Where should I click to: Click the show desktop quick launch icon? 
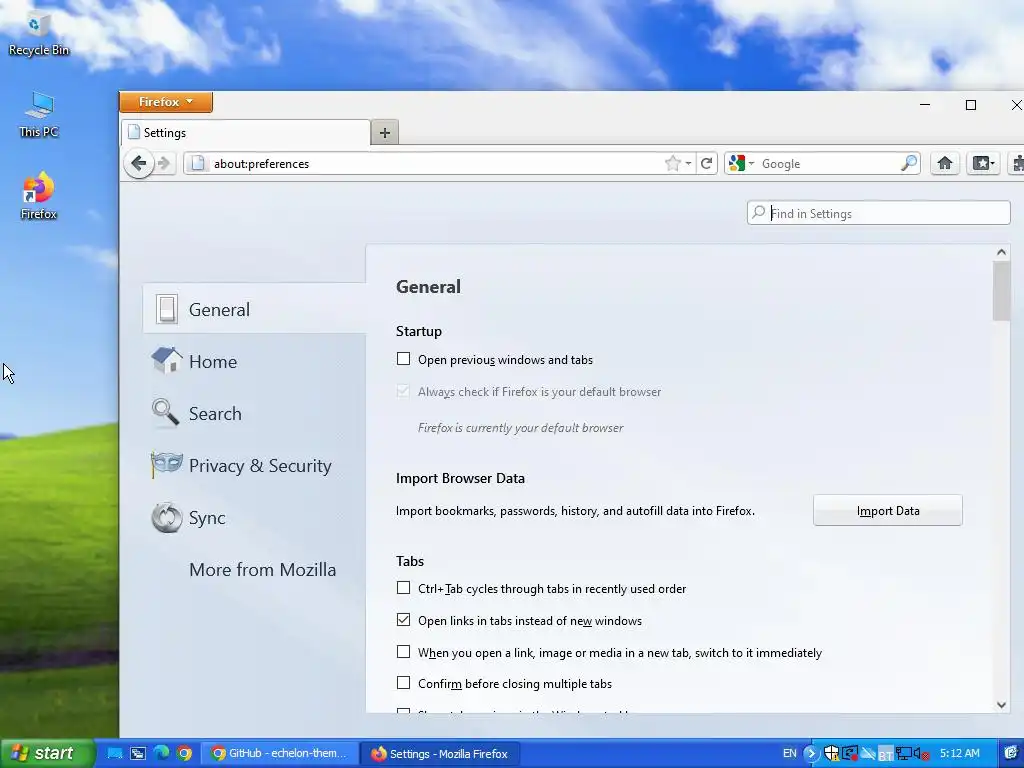pyautogui.click(x=114, y=754)
